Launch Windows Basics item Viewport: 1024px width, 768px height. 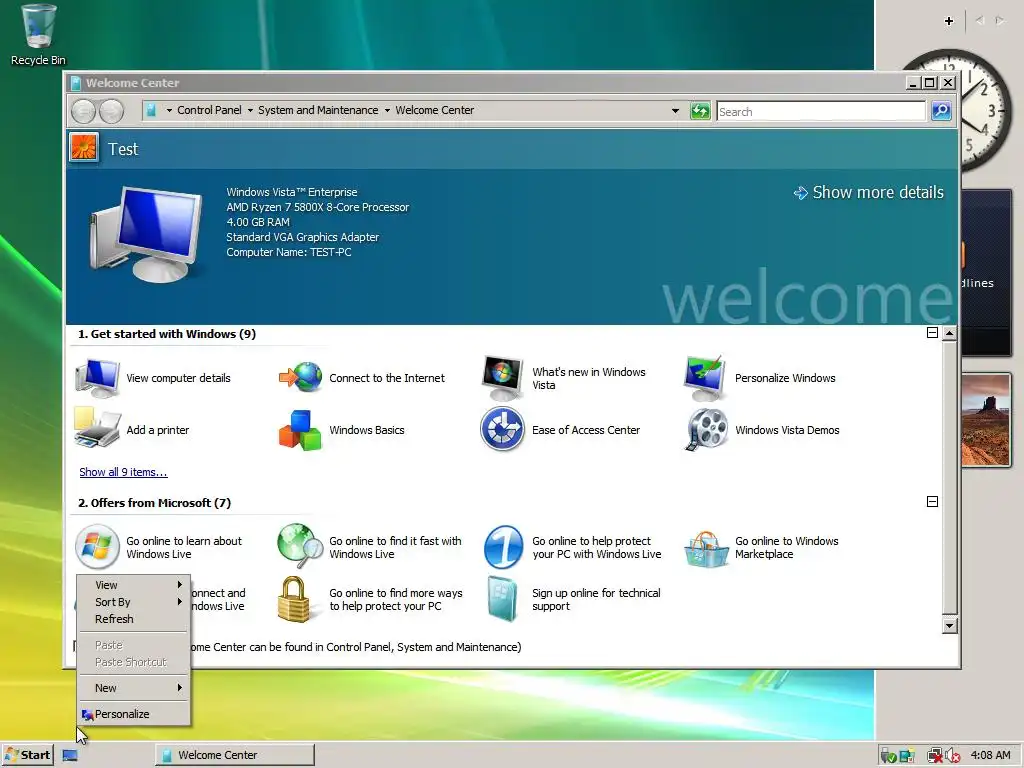(342, 430)
